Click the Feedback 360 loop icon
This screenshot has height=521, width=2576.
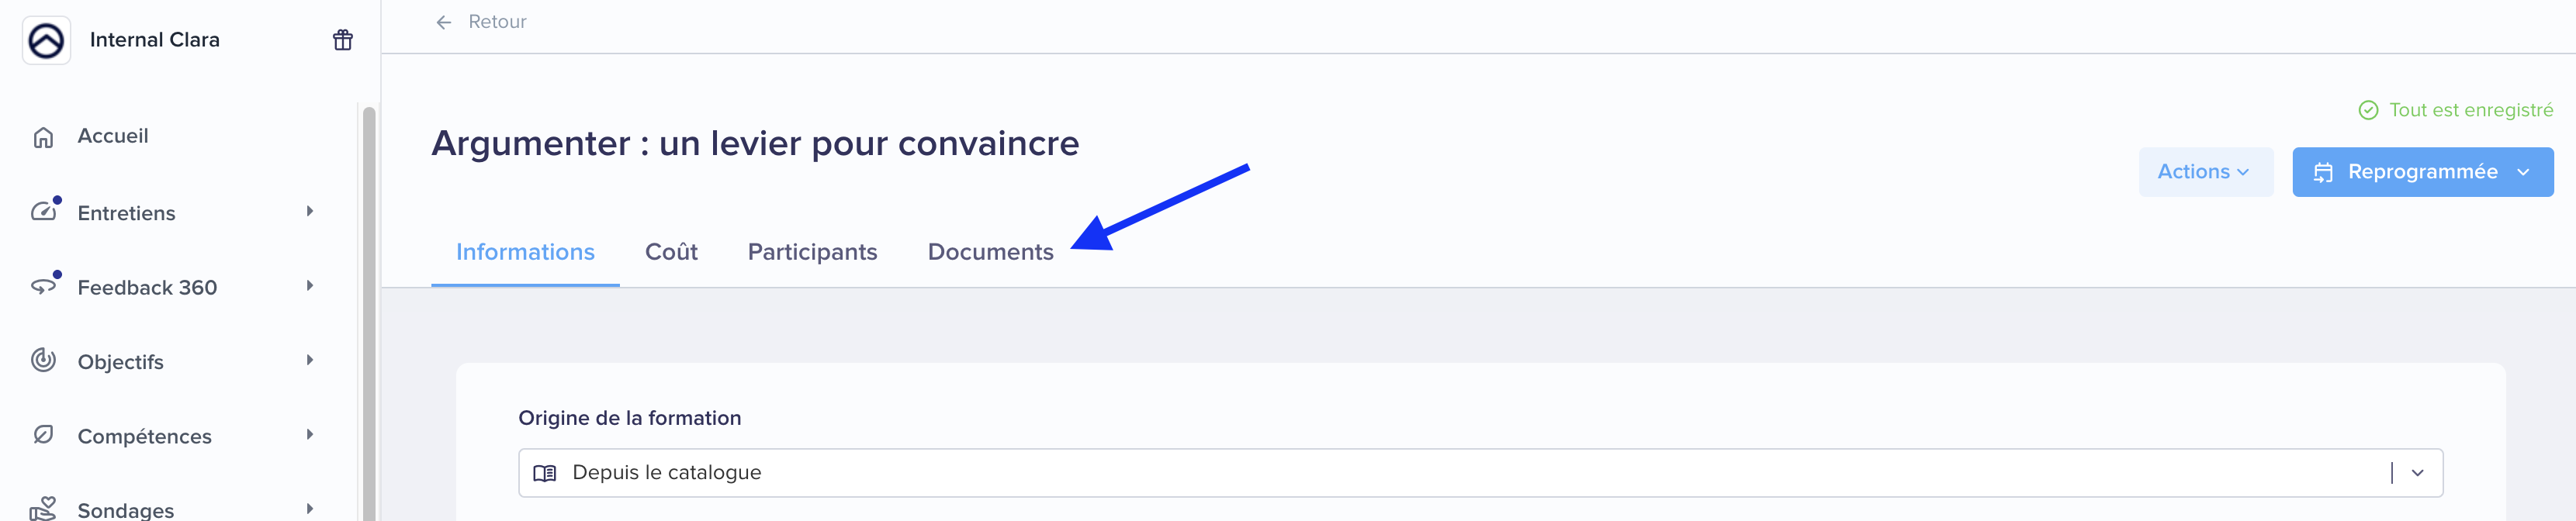click(43, 286)
